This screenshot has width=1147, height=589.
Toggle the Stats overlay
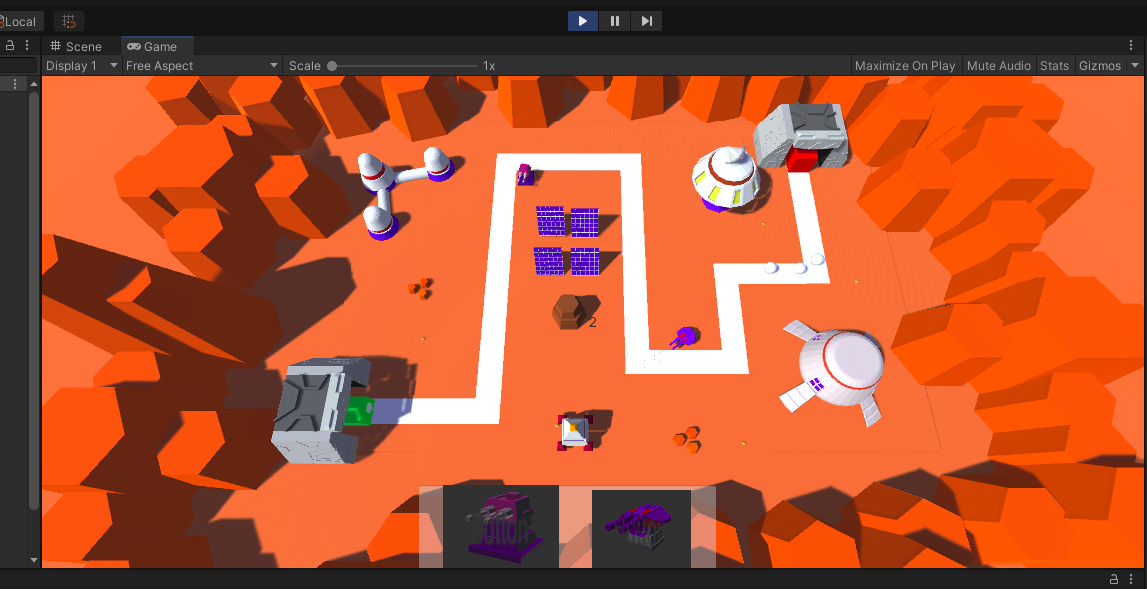(1054, 66)
